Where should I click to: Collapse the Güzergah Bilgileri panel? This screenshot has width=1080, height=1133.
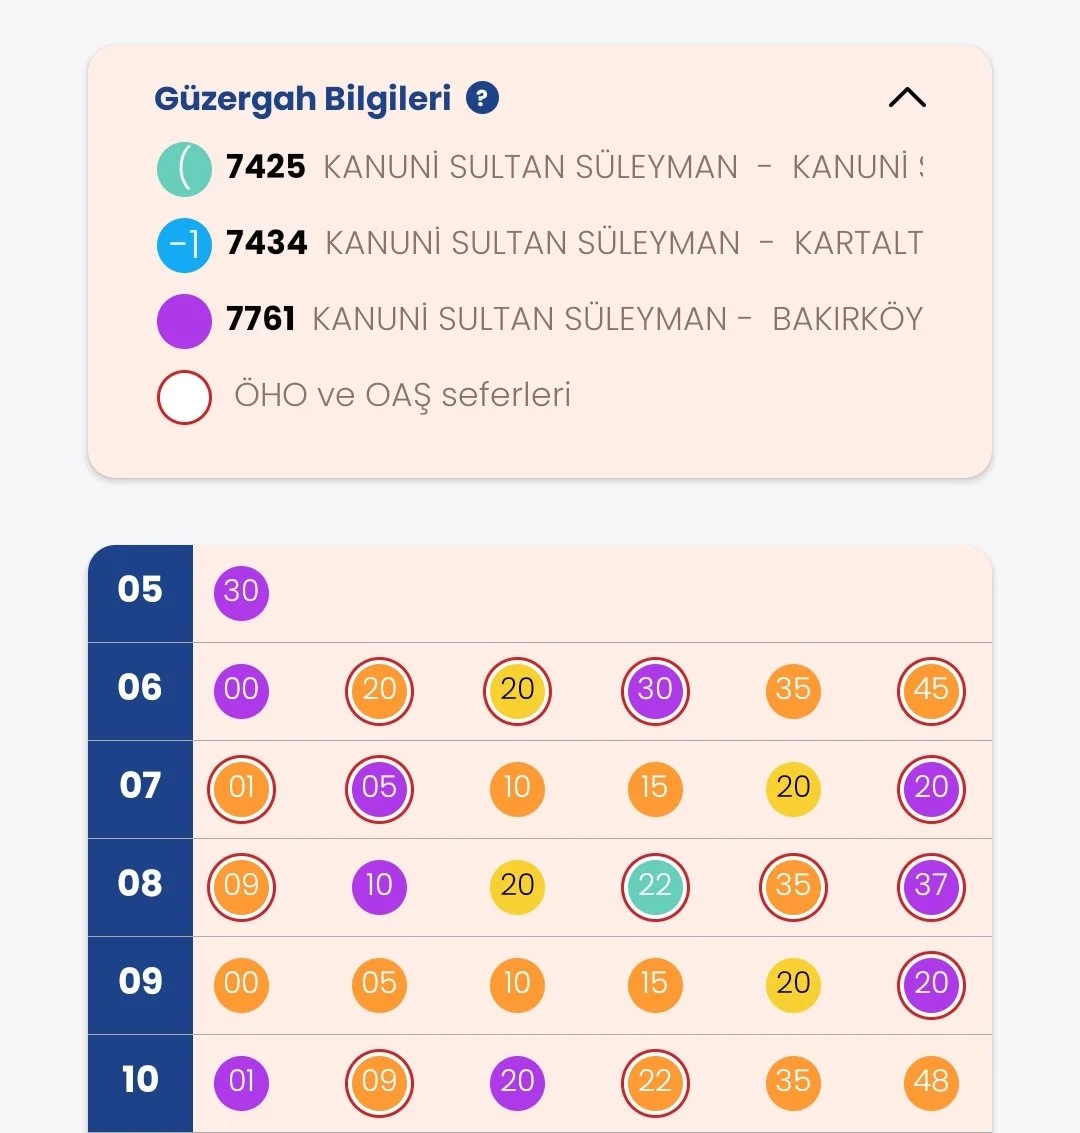[907, 98]
